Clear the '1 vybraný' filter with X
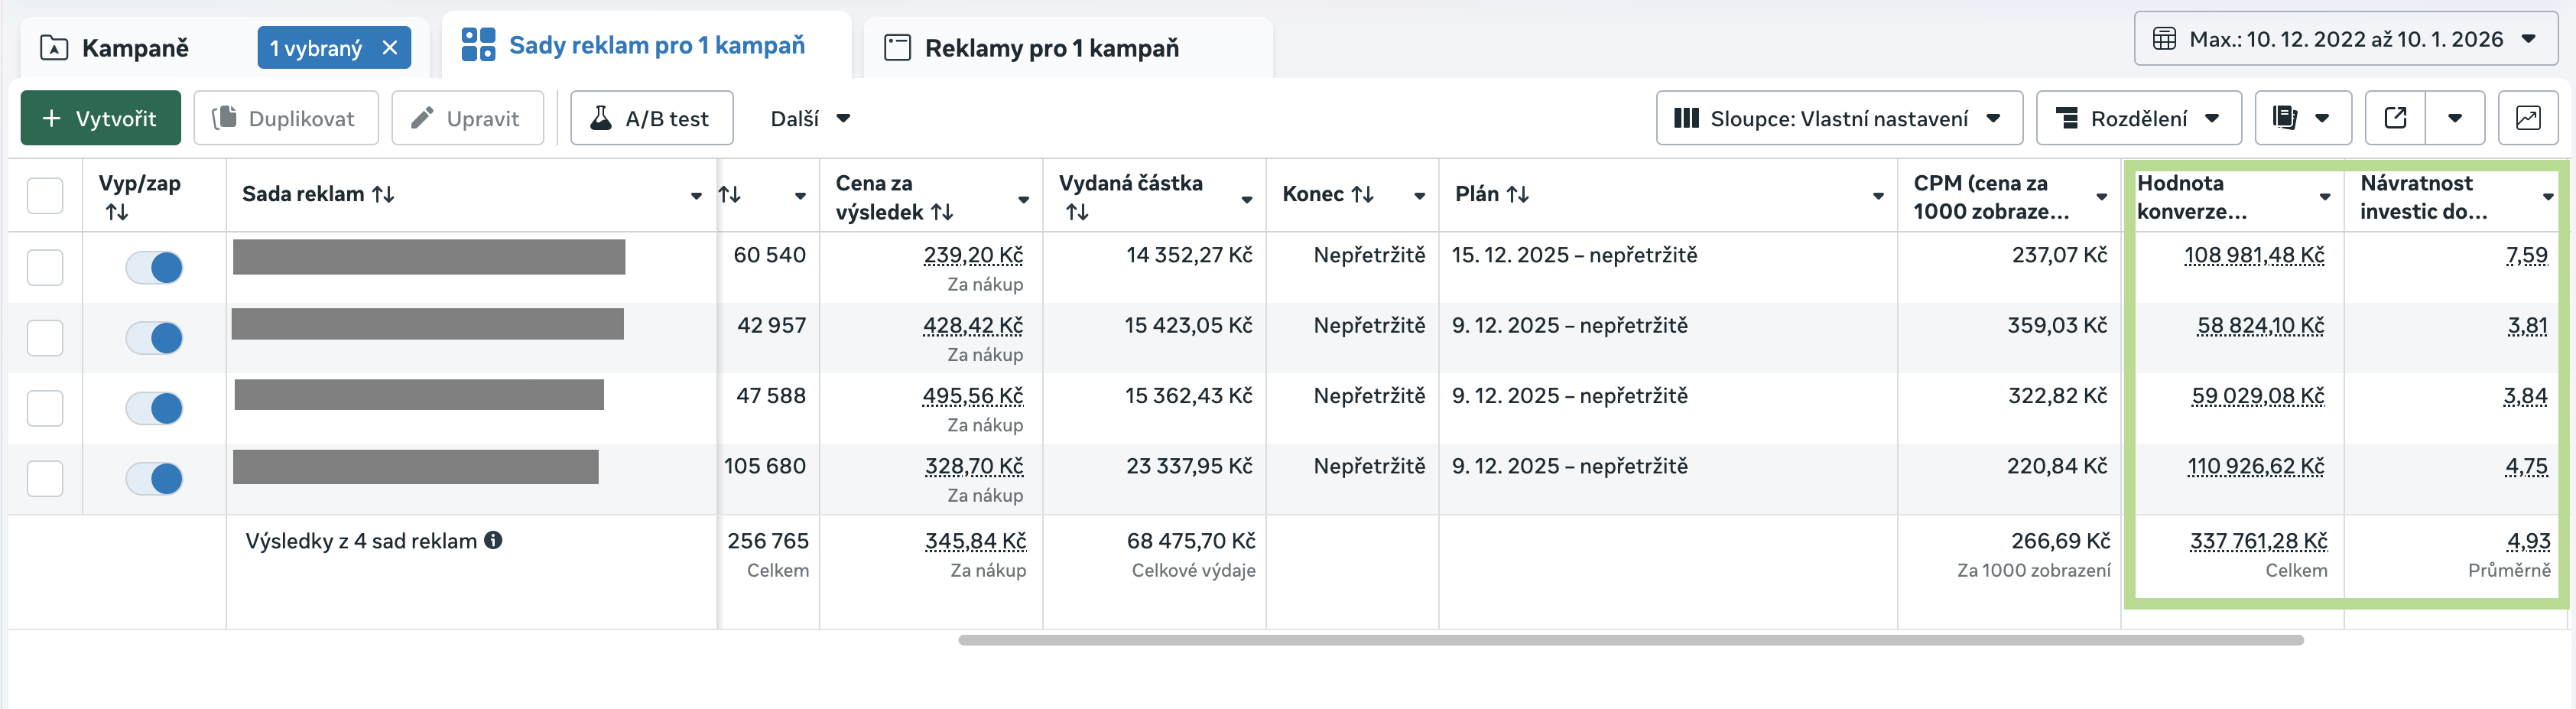The height and width of the screenshot is (709, 2576). (x=390, y=48)
